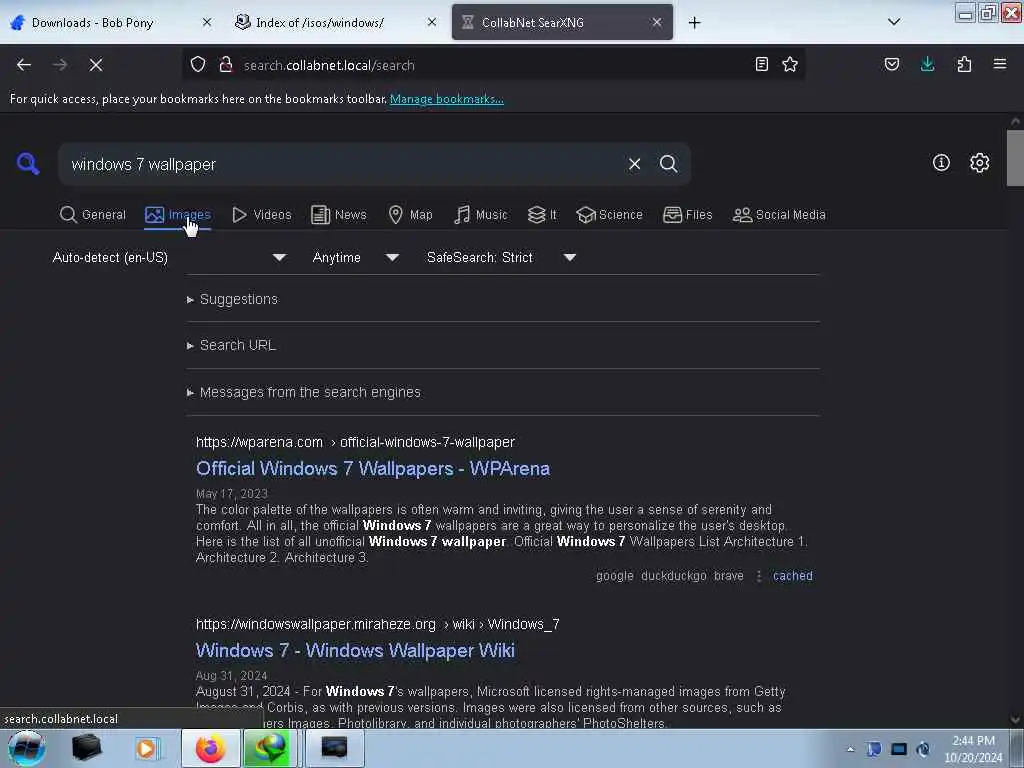Open the Auto-detect (en-US) language dropdown
The image size is (1024, 768).
click(x=169, y=257)
